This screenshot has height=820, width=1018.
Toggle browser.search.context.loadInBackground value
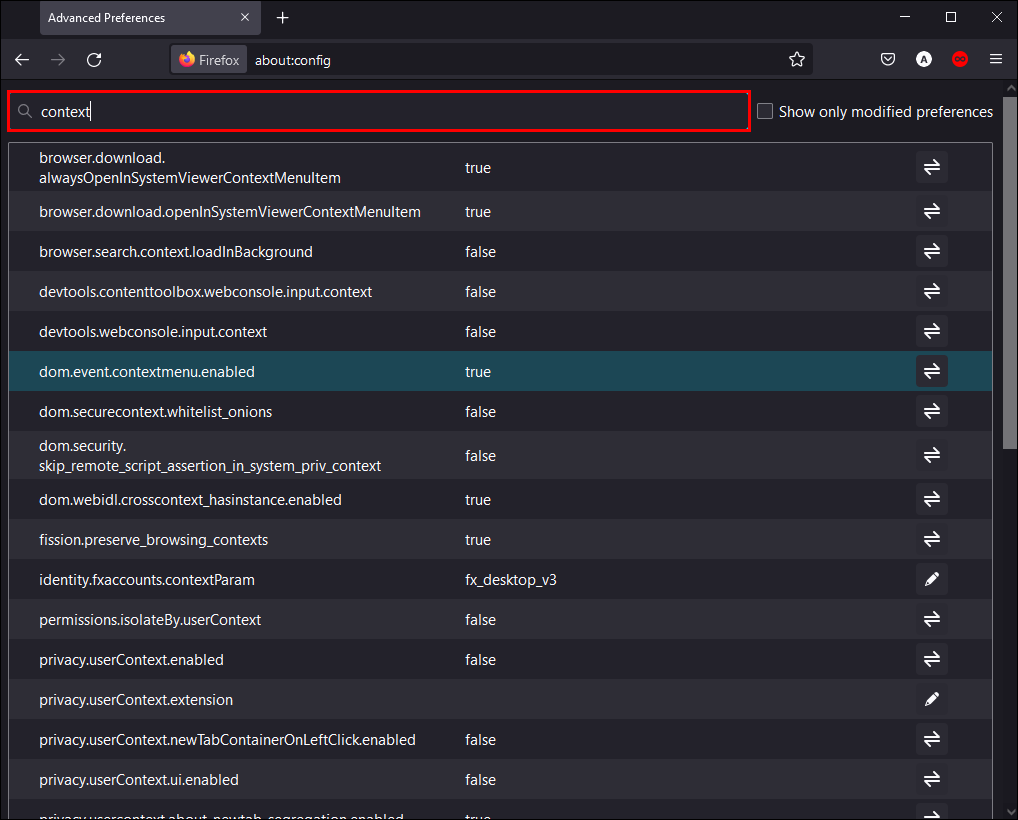[932, 252]
